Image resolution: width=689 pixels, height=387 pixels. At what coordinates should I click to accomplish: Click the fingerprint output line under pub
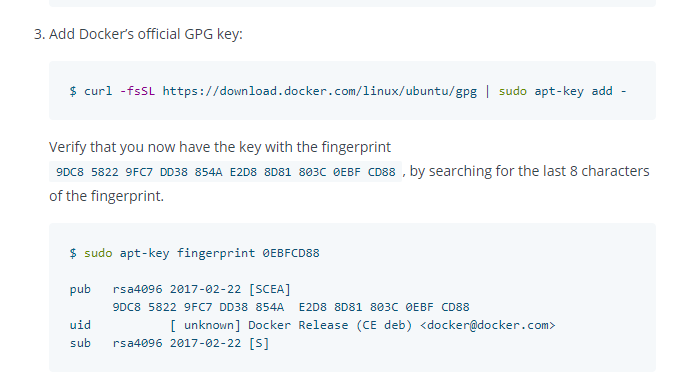point(291,307)
